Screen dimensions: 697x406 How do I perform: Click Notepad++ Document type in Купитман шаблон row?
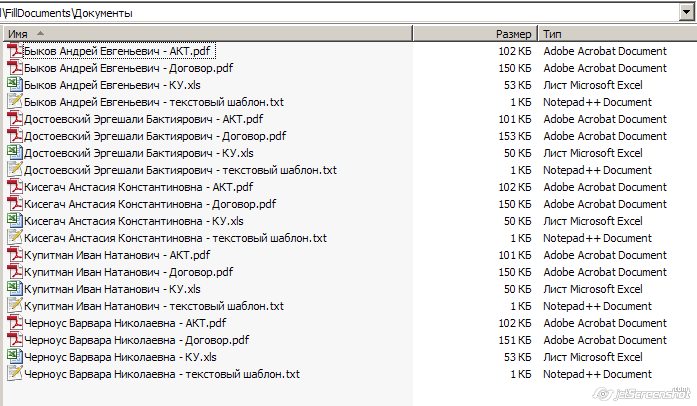tap(597, 306)
